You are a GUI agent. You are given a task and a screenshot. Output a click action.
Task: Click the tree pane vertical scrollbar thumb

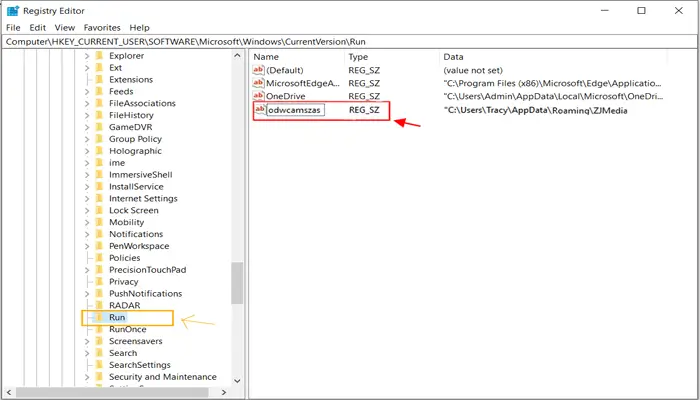[x=237, y=283]
